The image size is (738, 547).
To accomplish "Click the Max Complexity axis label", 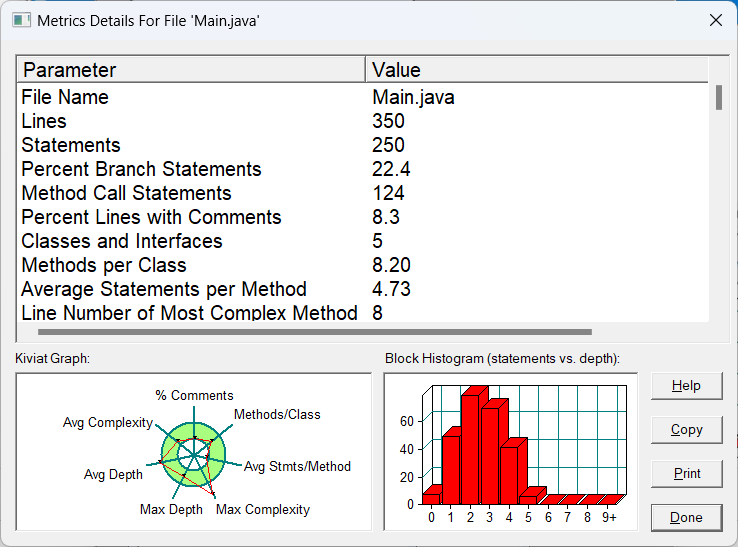I will point(263,510).
